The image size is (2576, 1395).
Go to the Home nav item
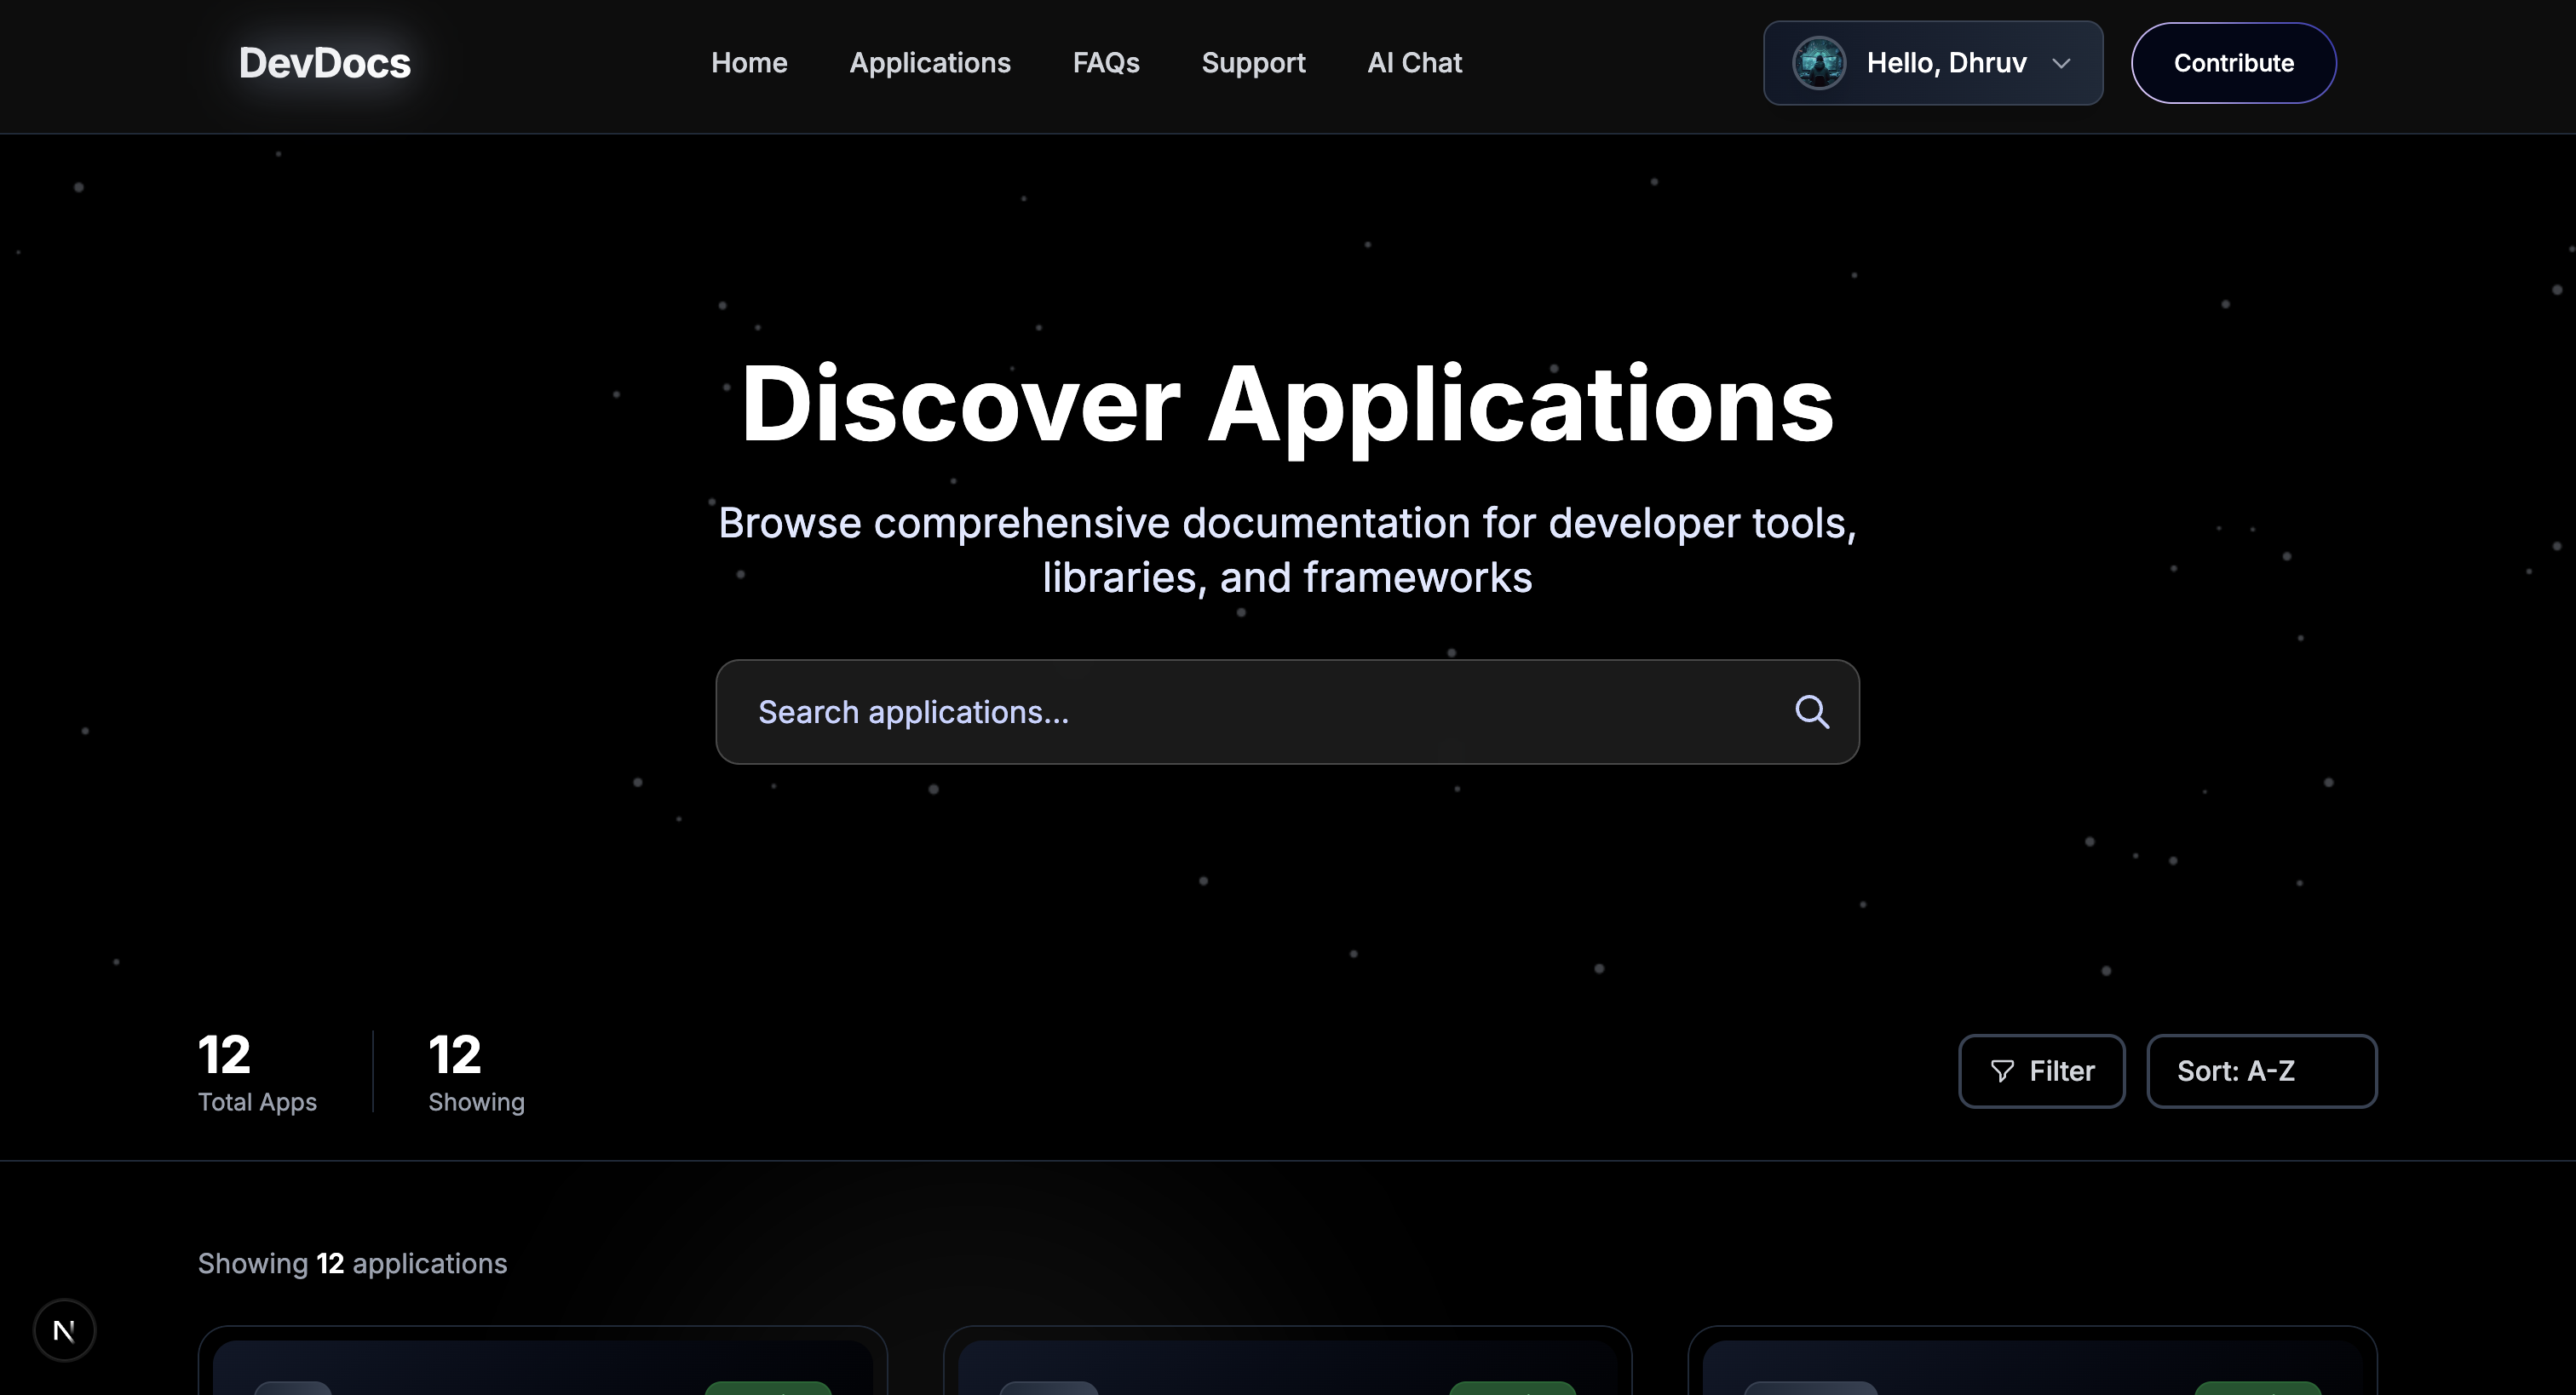749,63
